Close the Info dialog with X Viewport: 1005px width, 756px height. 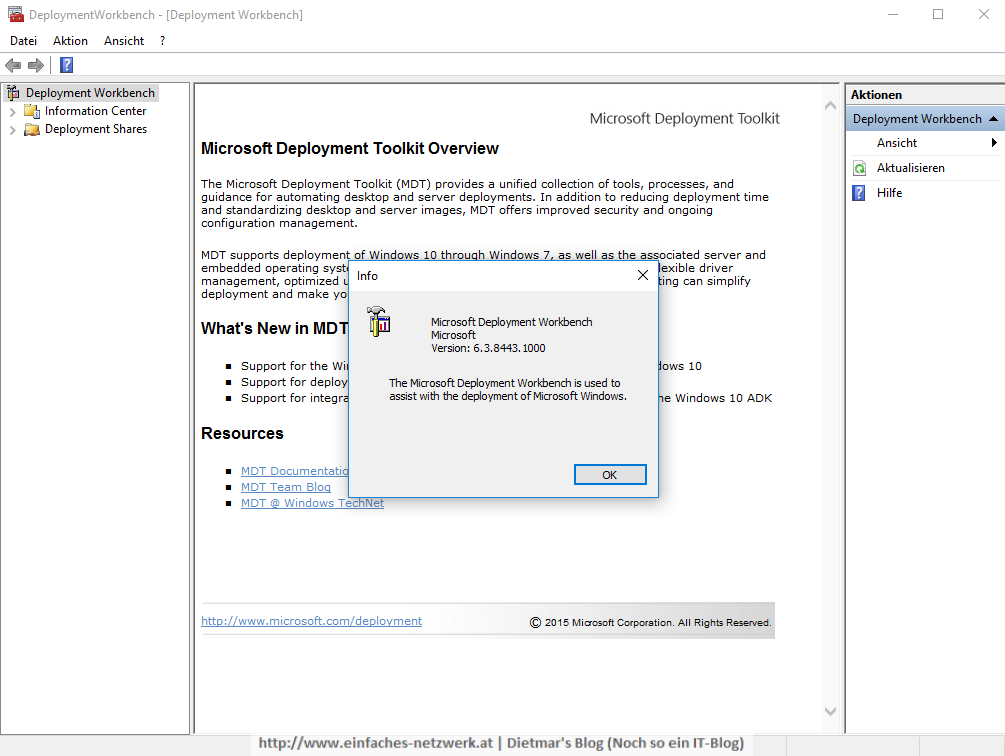pyautogui.click(x=643, y=275)
